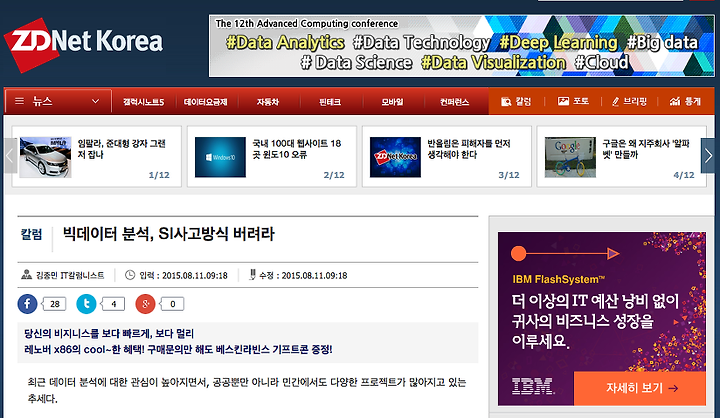Open the 레노버 x86 promotion link

178,350
